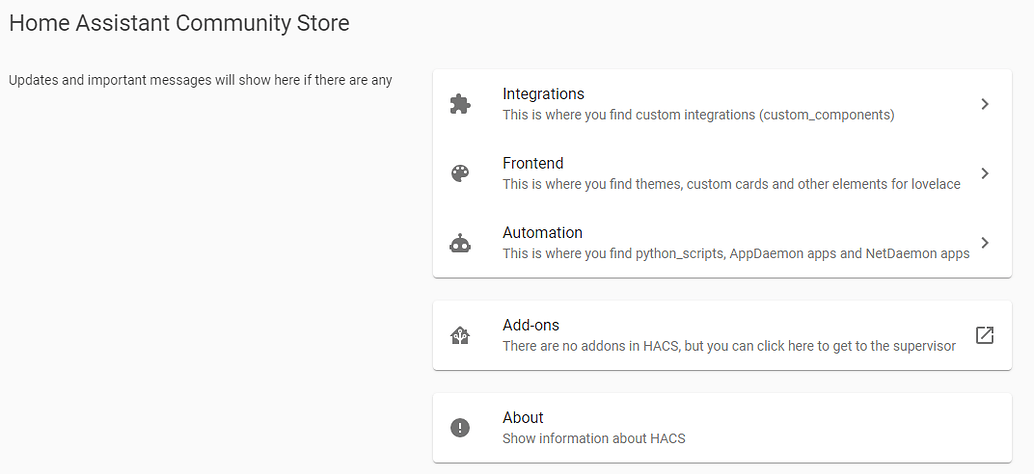
Task: Click the exclamation circle About icon
Action: (460, 428)
